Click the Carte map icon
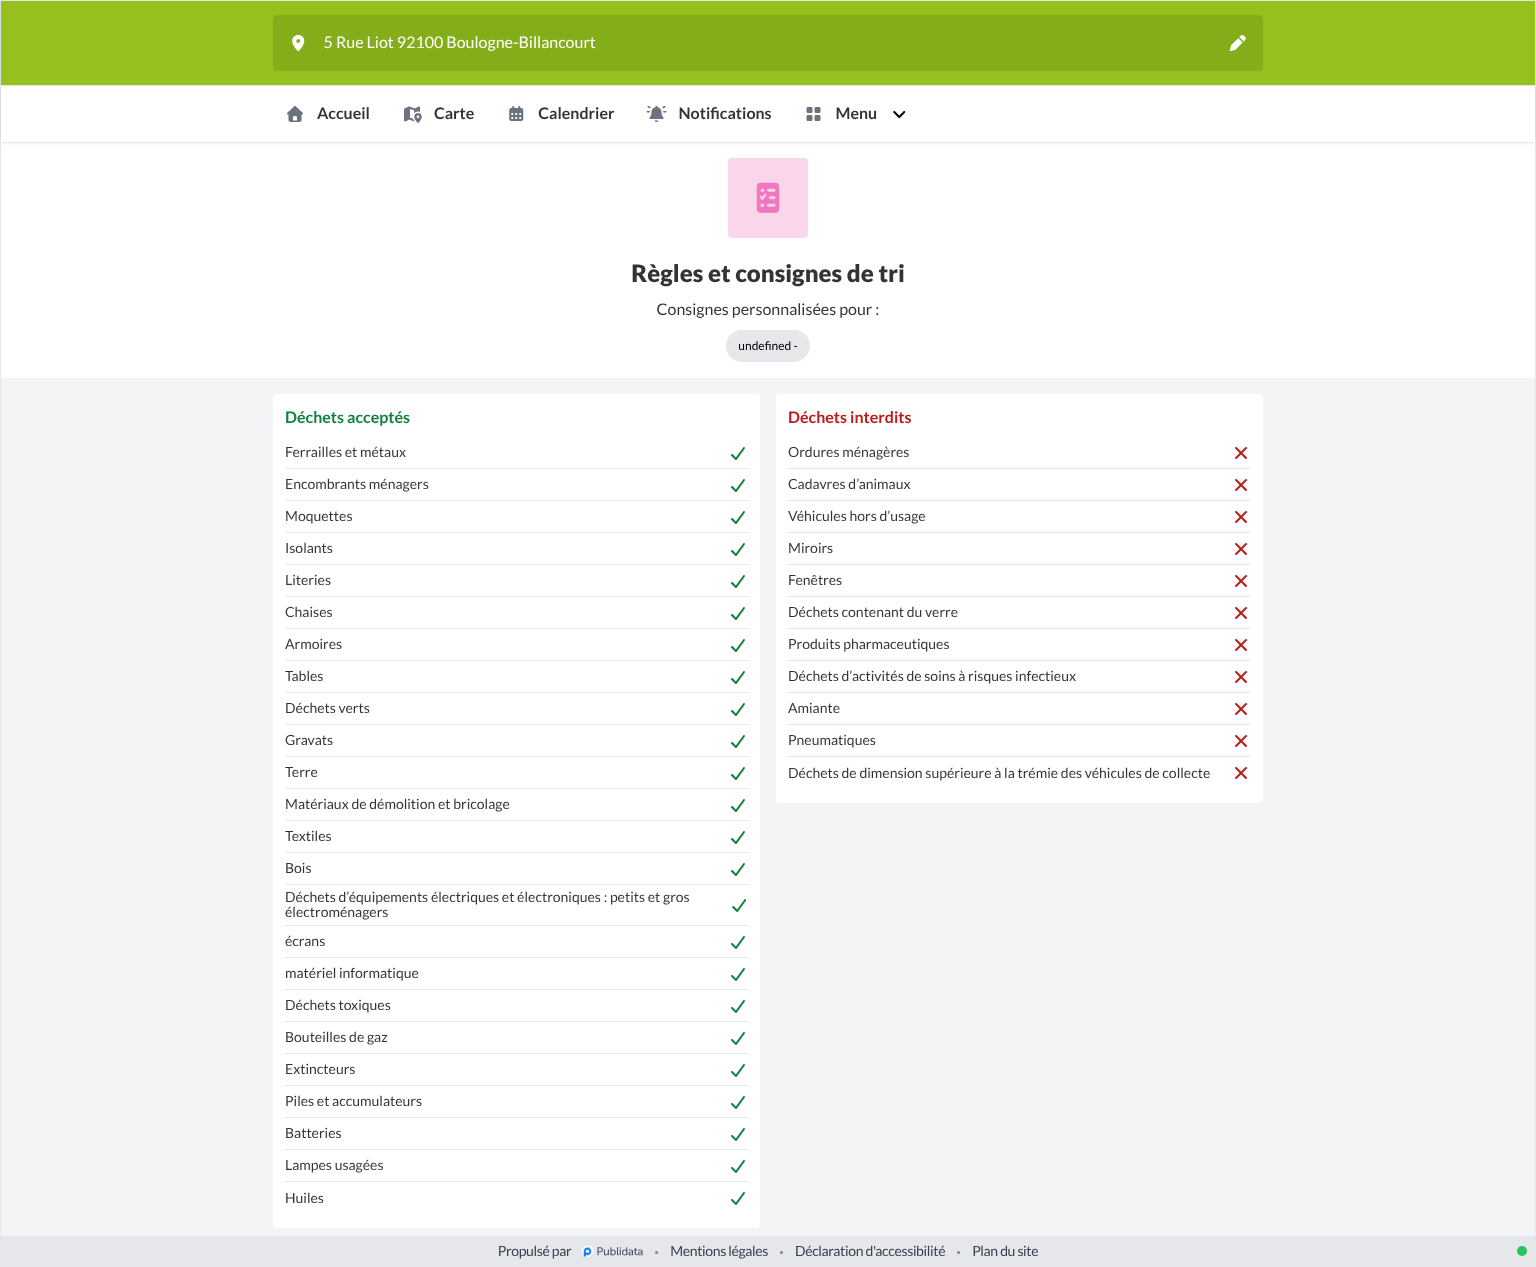Viewport: 1536px width, 1267px height. (412, 114)
